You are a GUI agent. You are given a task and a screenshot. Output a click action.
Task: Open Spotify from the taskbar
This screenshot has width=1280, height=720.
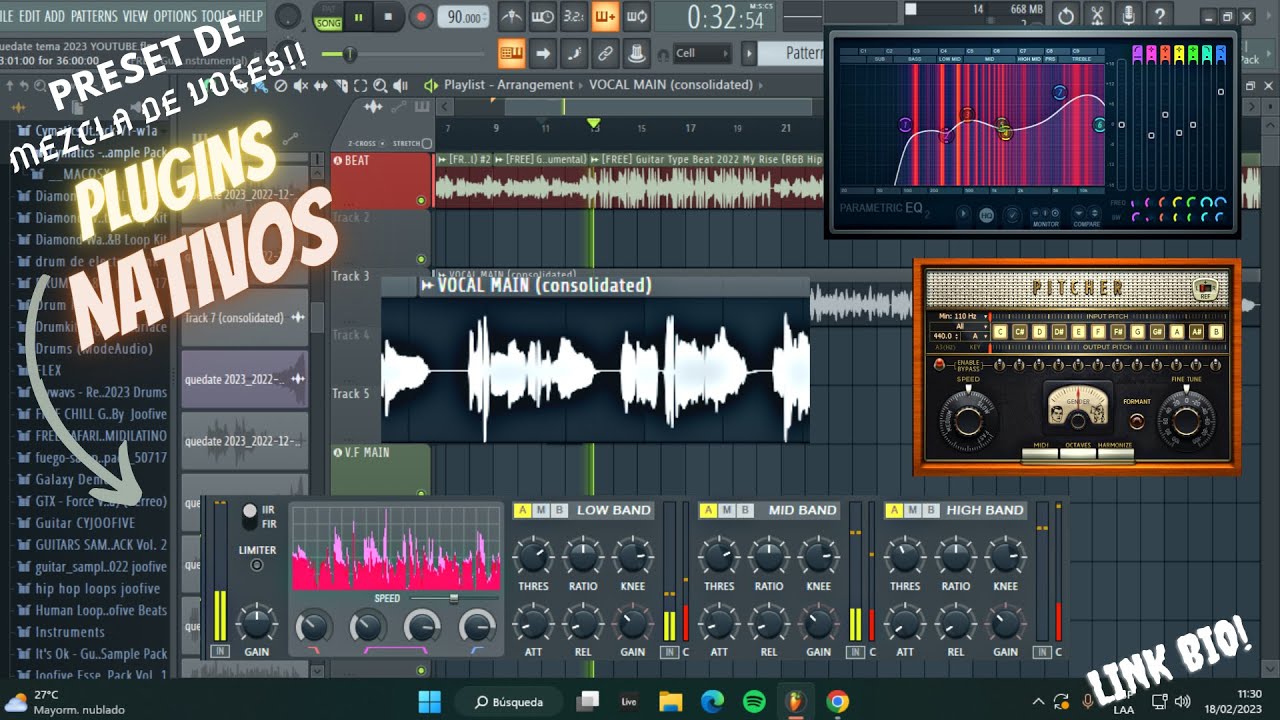[x=754, y=701]
